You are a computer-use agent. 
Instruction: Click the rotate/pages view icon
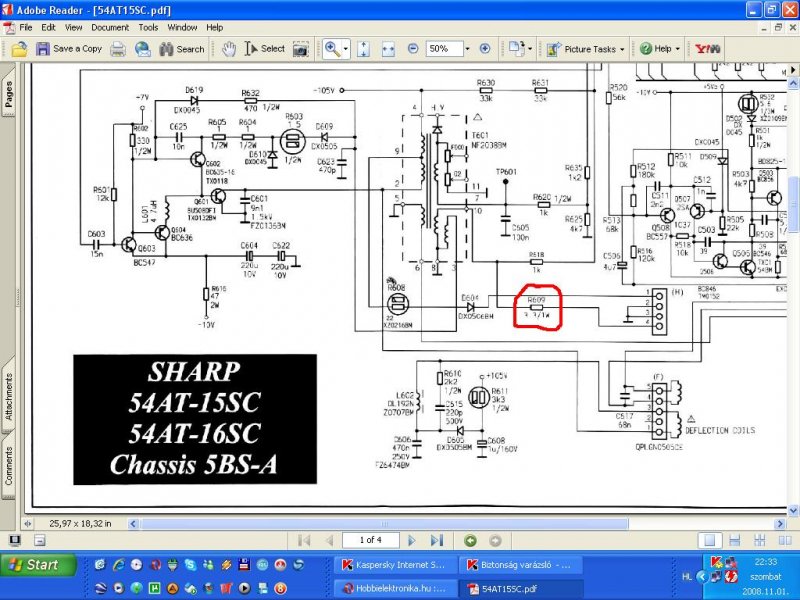pyautogui.click(x=516, y=49)
